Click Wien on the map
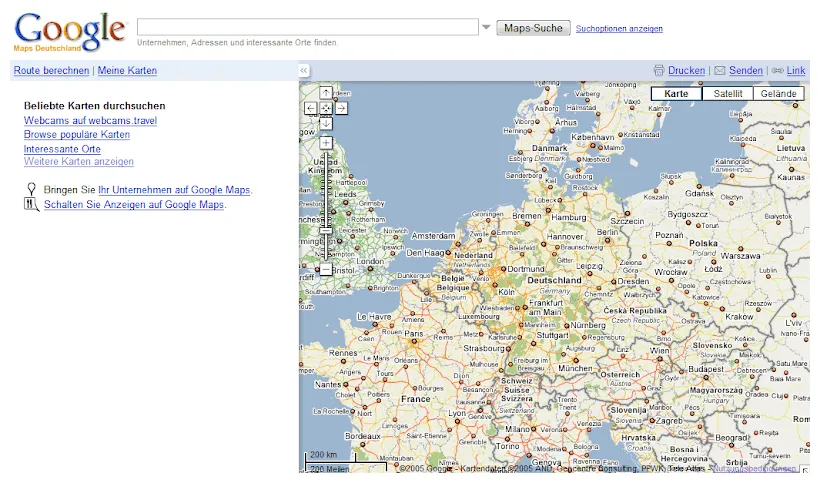The height and width of the screenshot is (483, 820). click(659, 350)
